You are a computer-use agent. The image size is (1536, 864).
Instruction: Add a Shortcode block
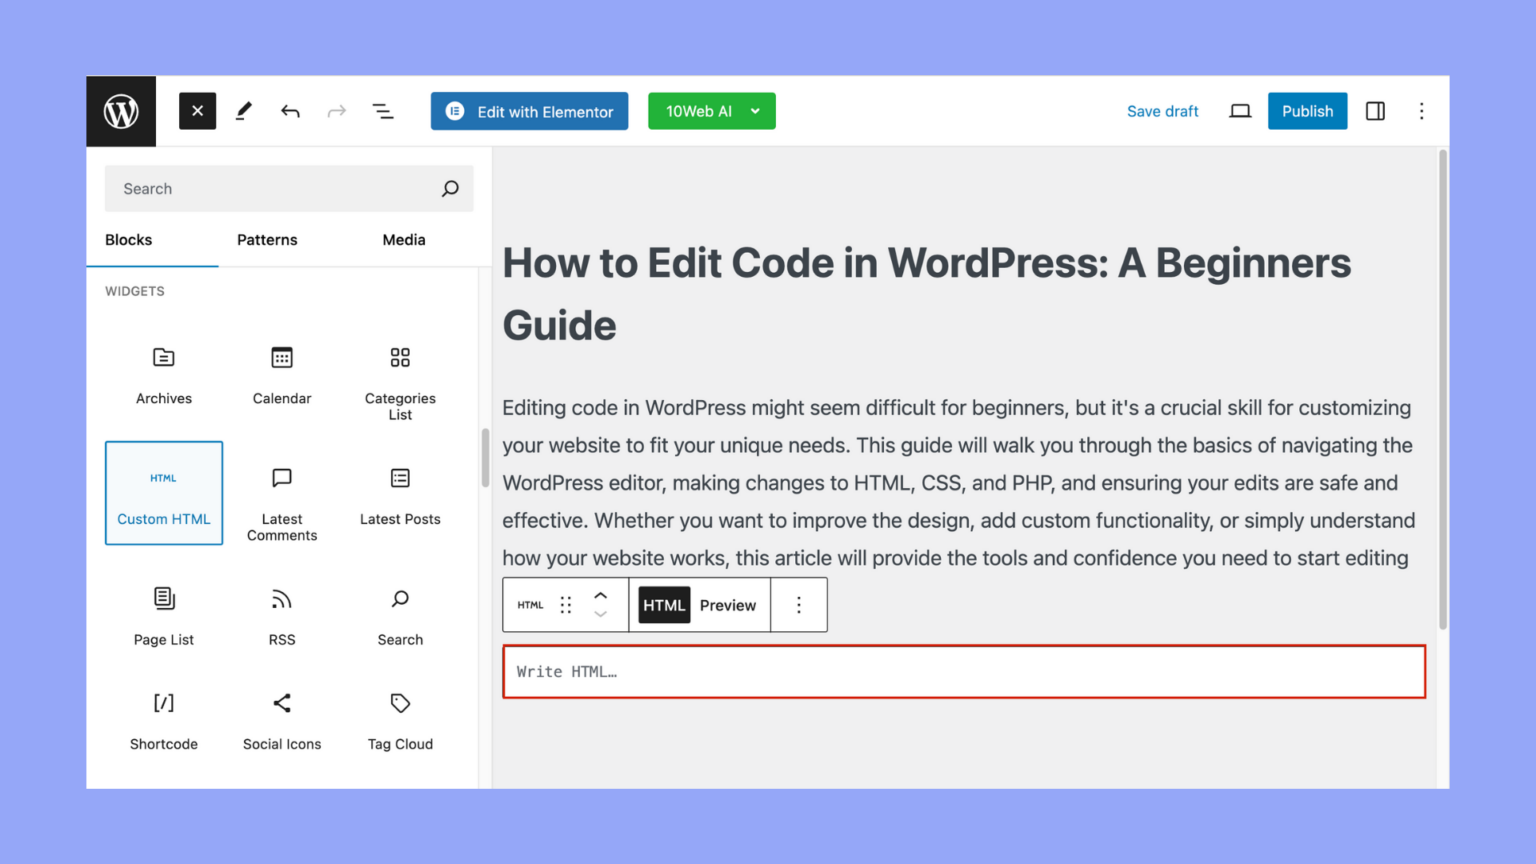163,718
